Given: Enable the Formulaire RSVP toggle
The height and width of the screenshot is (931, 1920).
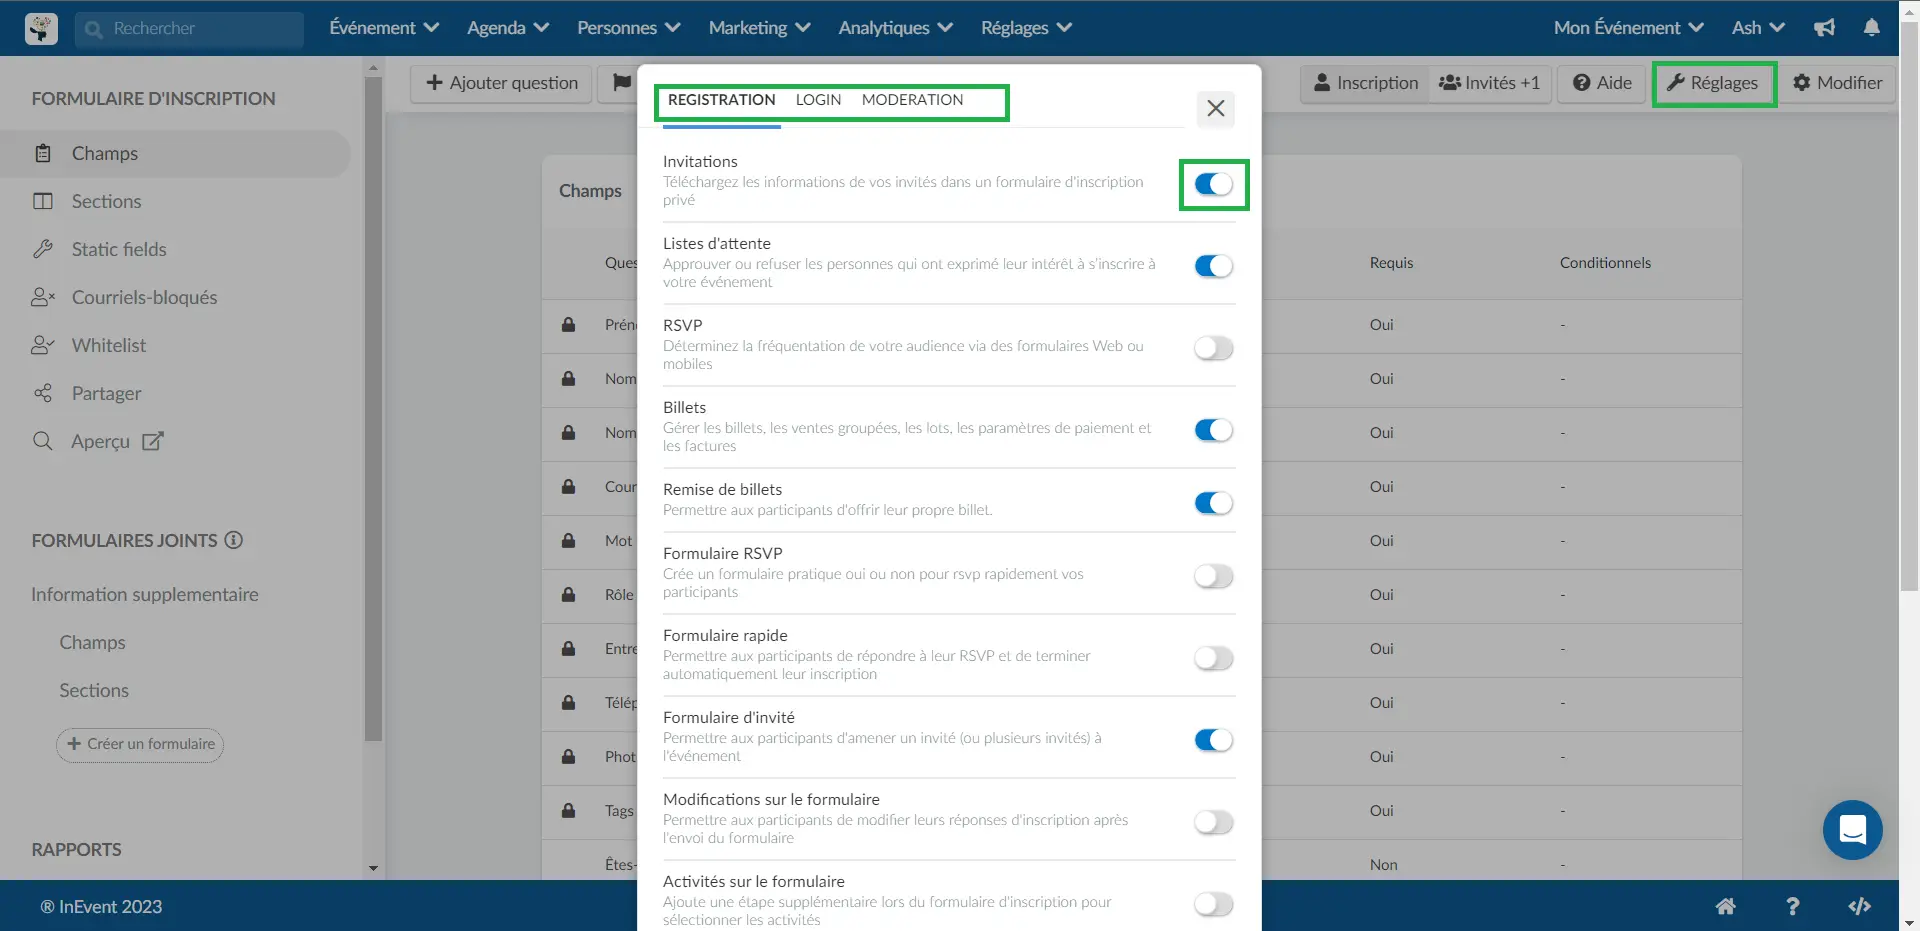Looking at the screenshot, I should tap(1214, 576).
